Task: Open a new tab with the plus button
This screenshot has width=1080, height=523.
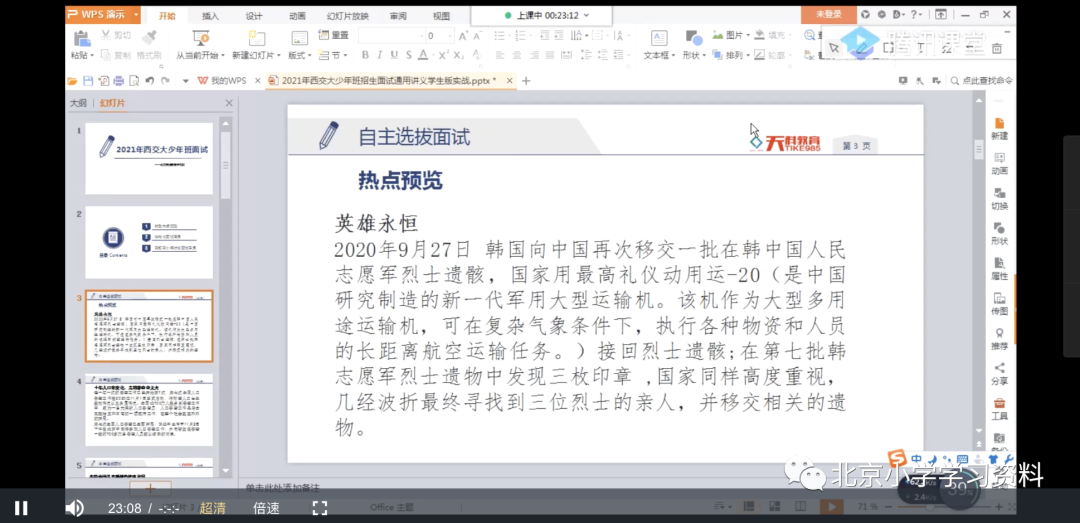Action: [x=526, y=81]
